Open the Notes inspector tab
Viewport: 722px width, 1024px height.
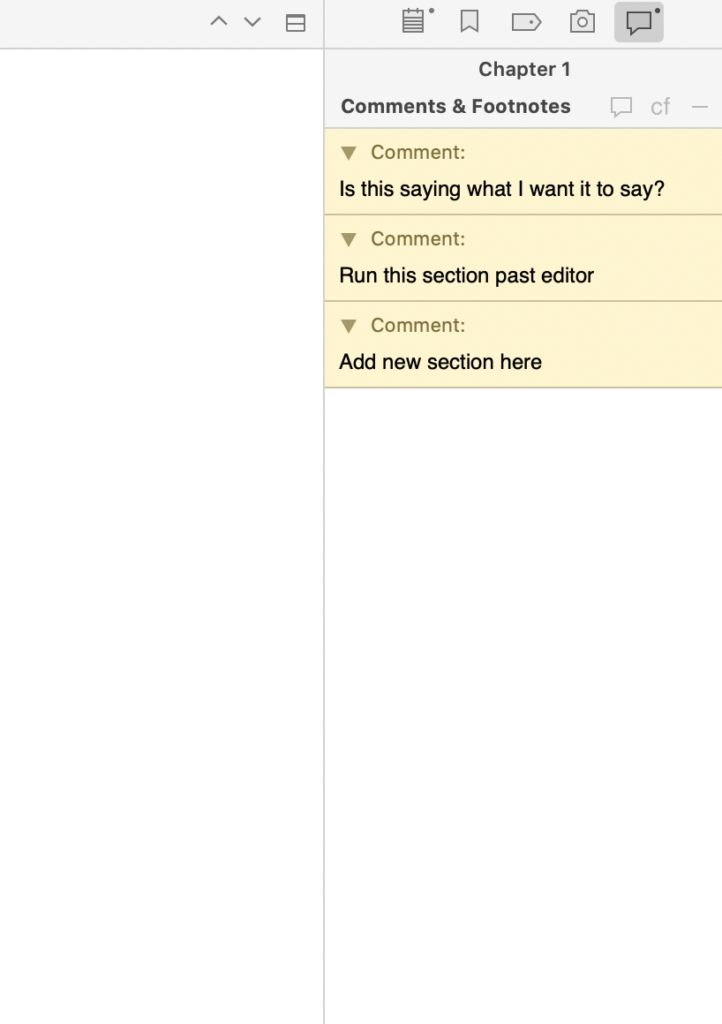point(413,22)
